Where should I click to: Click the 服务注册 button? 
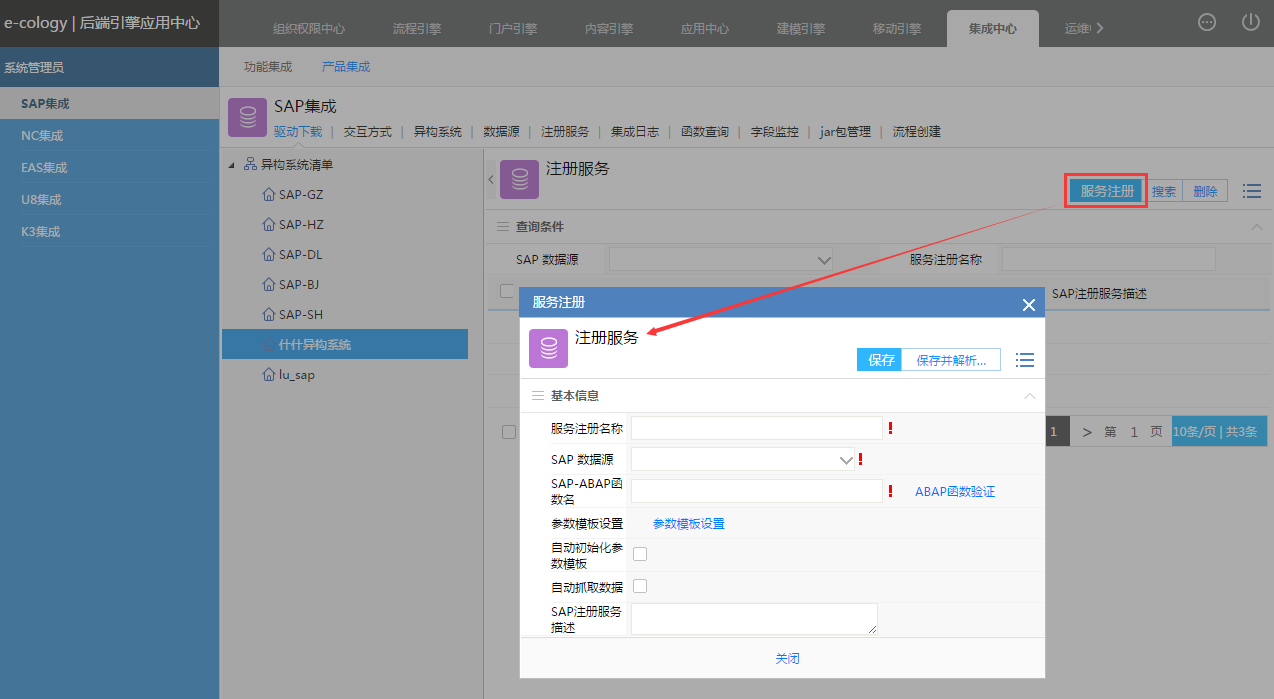[1107, 191]
